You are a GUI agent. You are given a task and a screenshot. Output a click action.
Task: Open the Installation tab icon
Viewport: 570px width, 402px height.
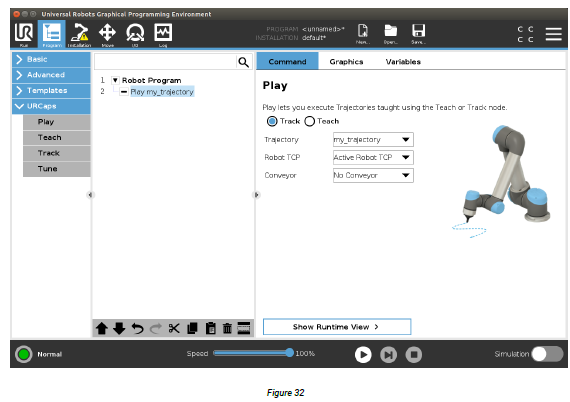point(79,35)
